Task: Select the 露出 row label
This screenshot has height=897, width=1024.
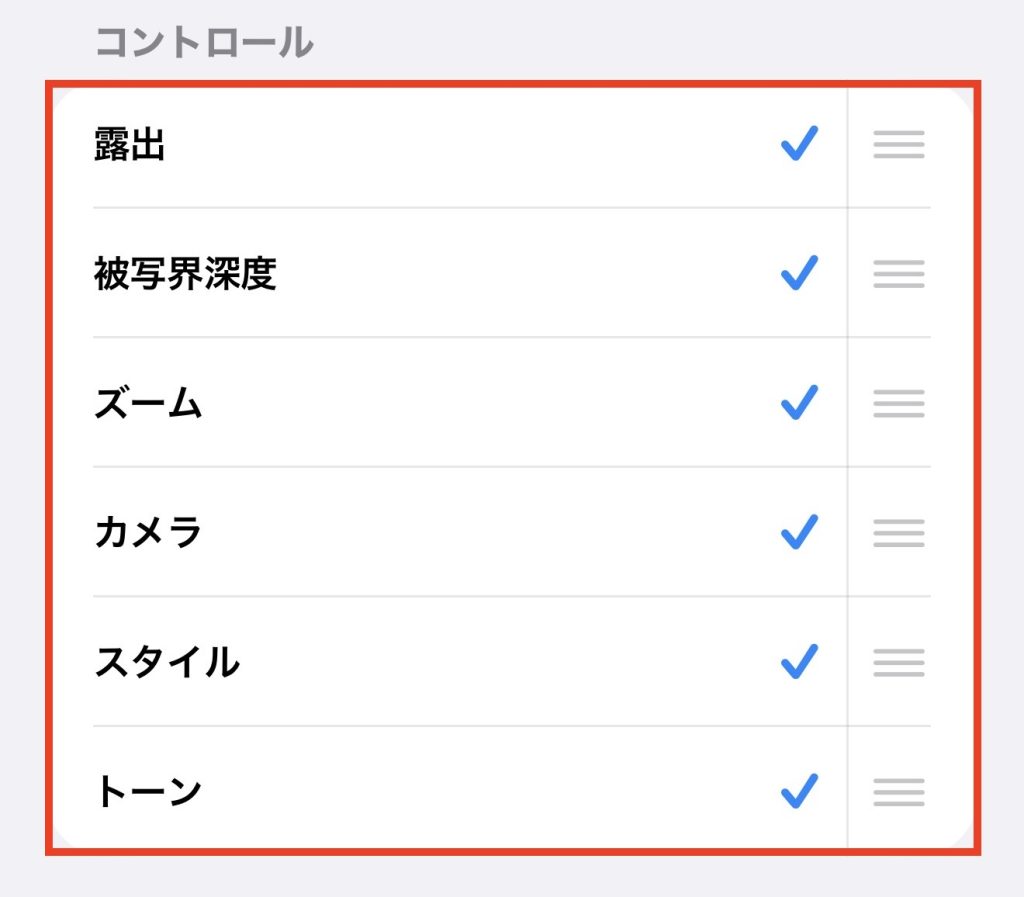Action: pyautogui.click(x=130, y=146)
